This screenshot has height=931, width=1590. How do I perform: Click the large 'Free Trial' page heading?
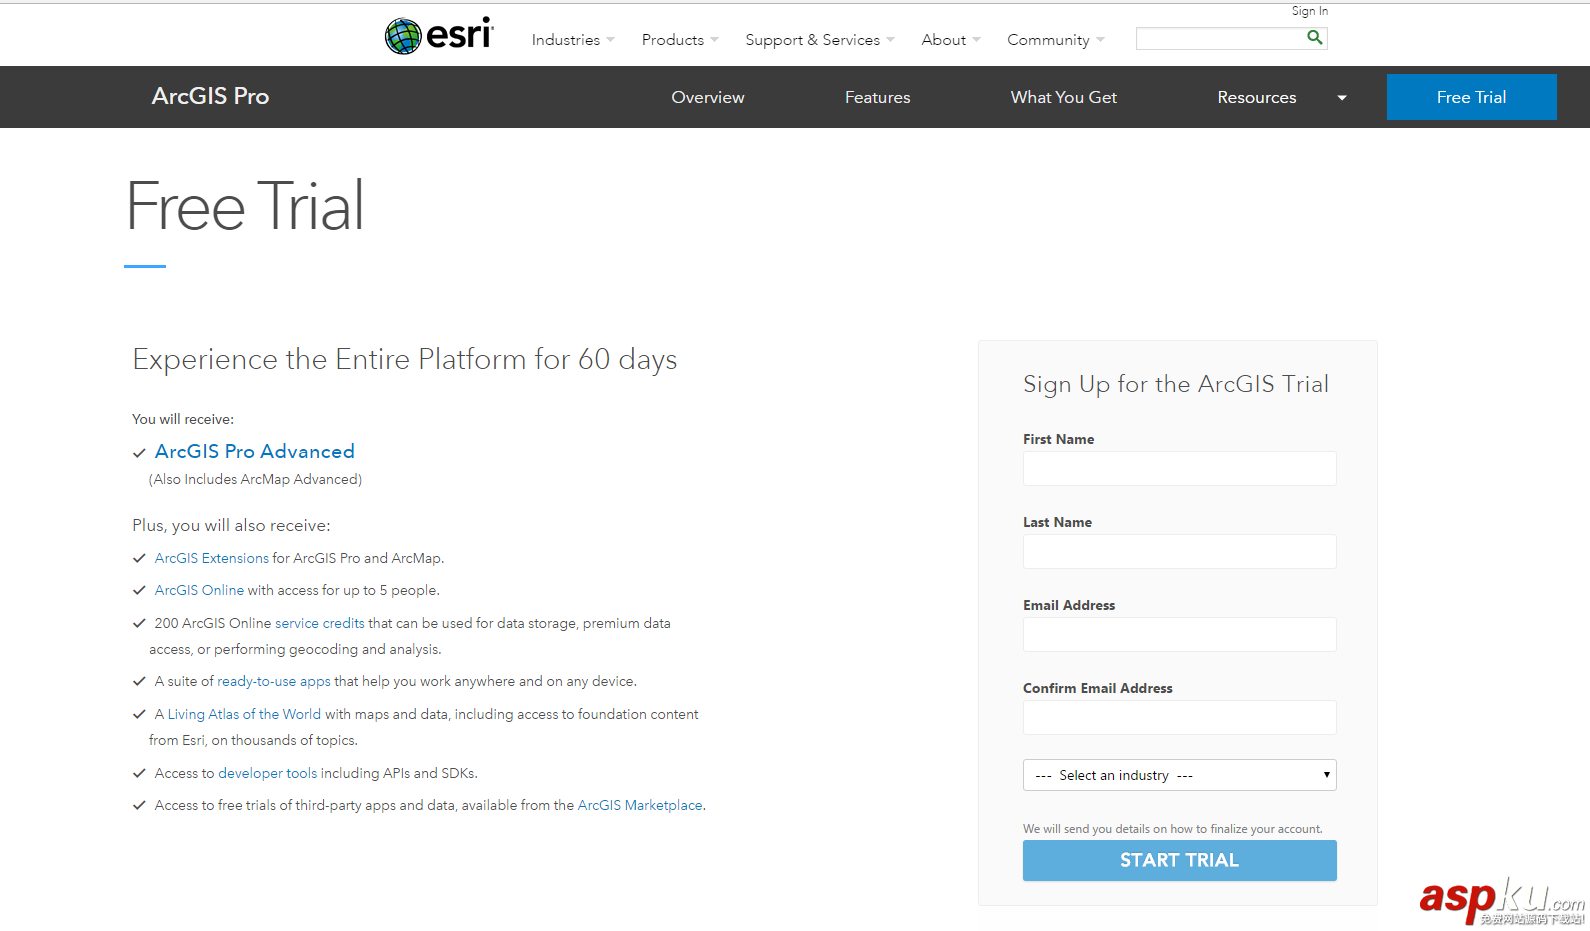pos(245,207)
